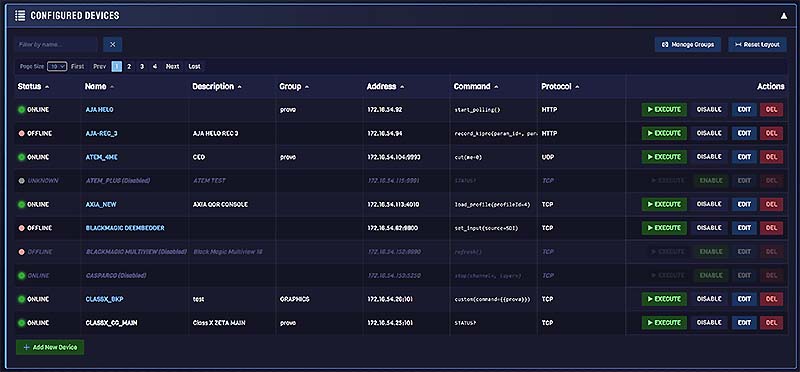
Task: Delete the AJA HELO device
Action: pyautogui.click(x=771, y=110)
